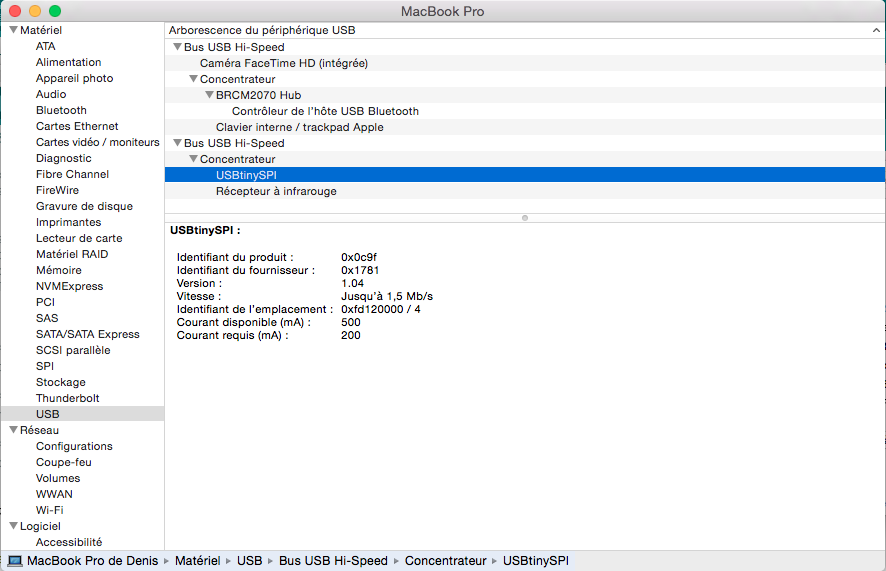The width and height of the screenshot is (886, 571).
Task: Click the sort chevron in Arborescence header
Action: click(x=876, y=30)
